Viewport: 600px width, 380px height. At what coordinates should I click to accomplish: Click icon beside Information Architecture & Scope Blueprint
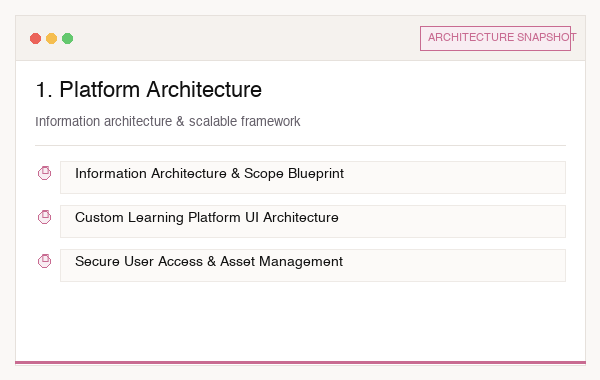pos(44,173)
